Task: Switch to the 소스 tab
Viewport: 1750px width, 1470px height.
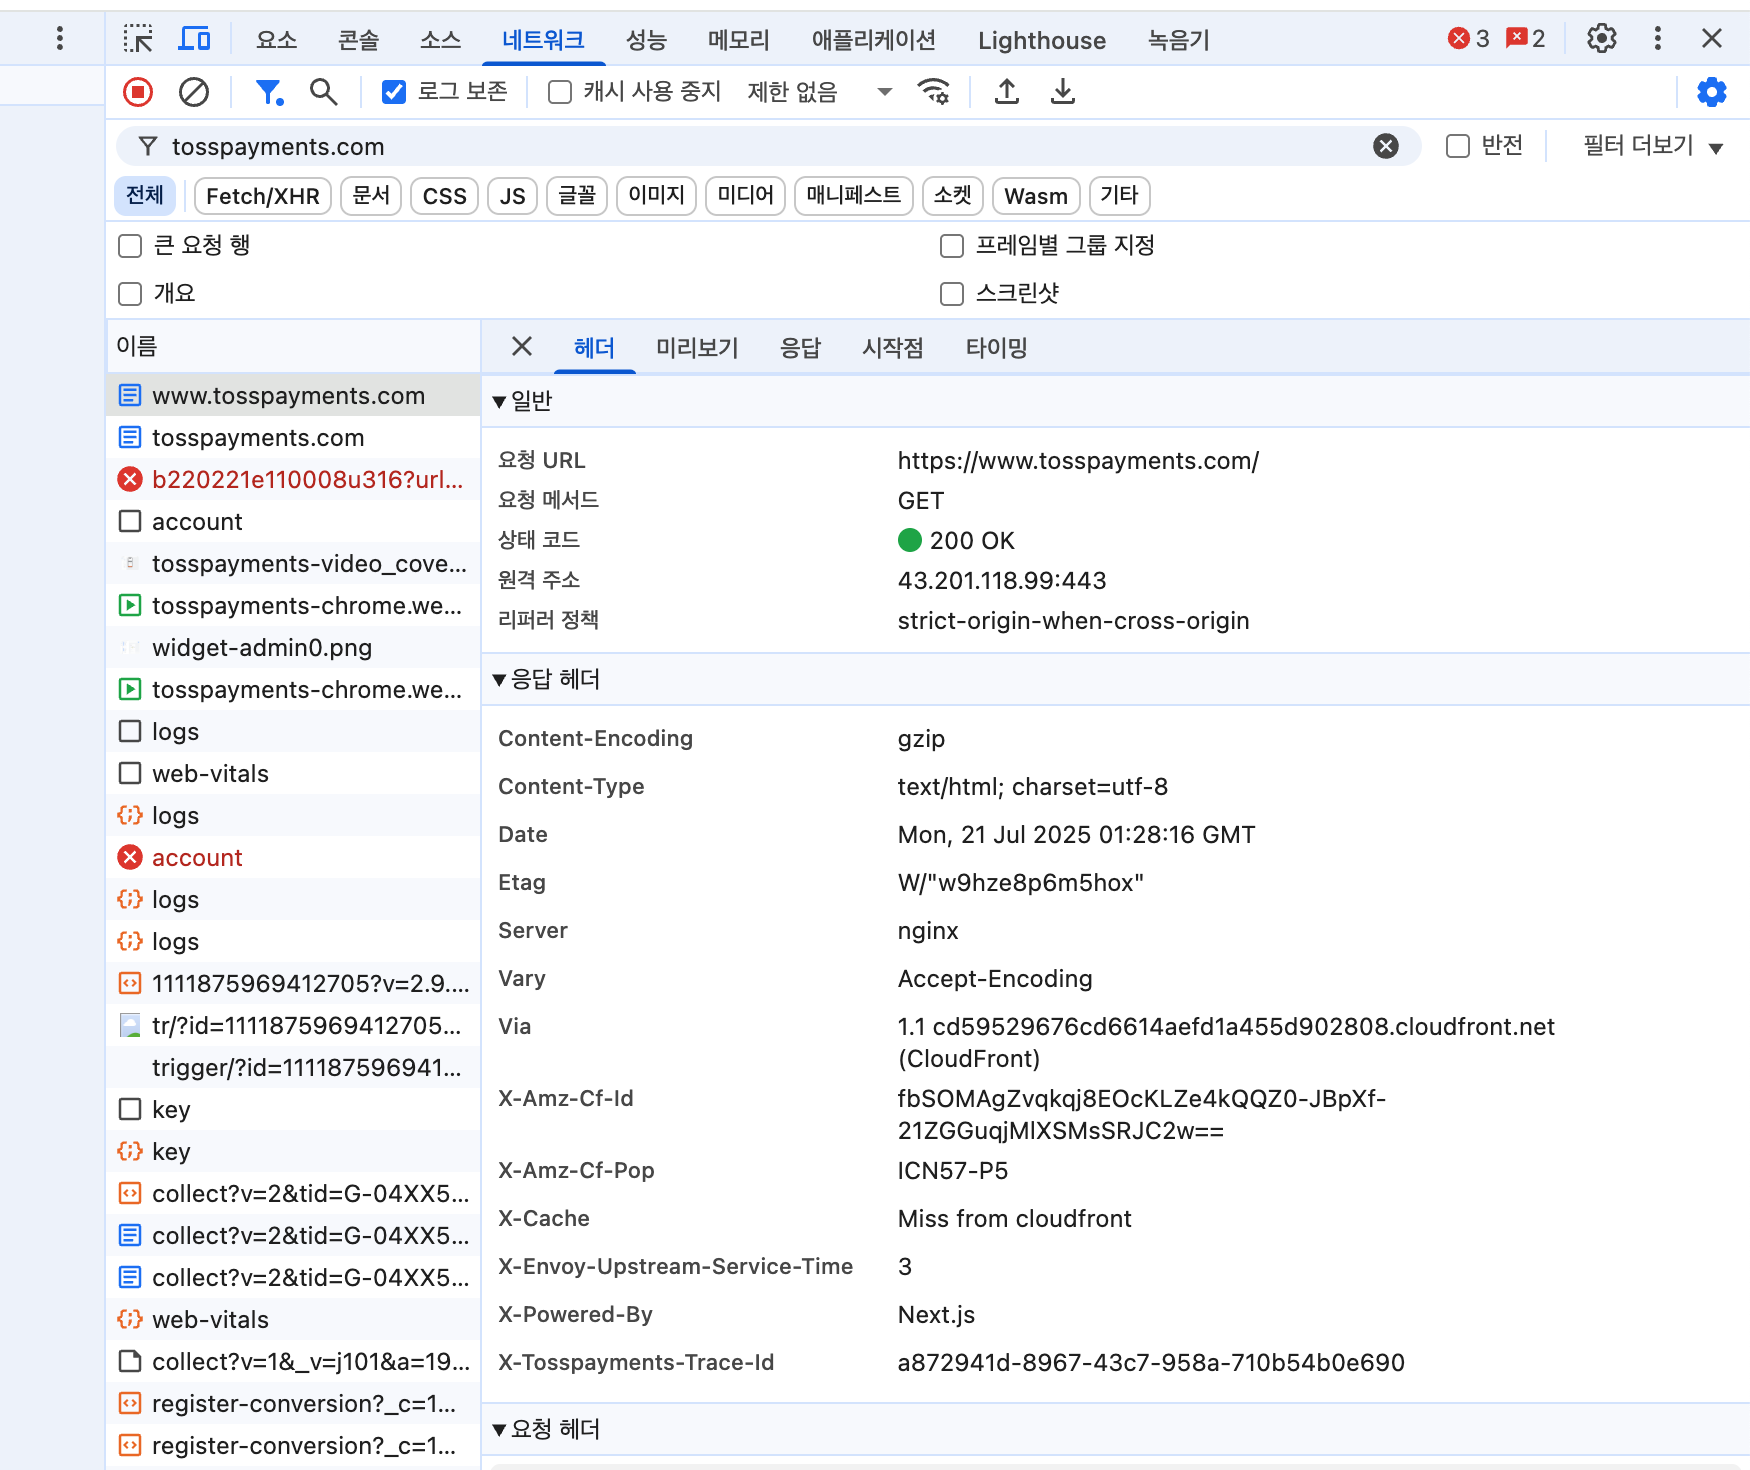Action: [441, 40]
